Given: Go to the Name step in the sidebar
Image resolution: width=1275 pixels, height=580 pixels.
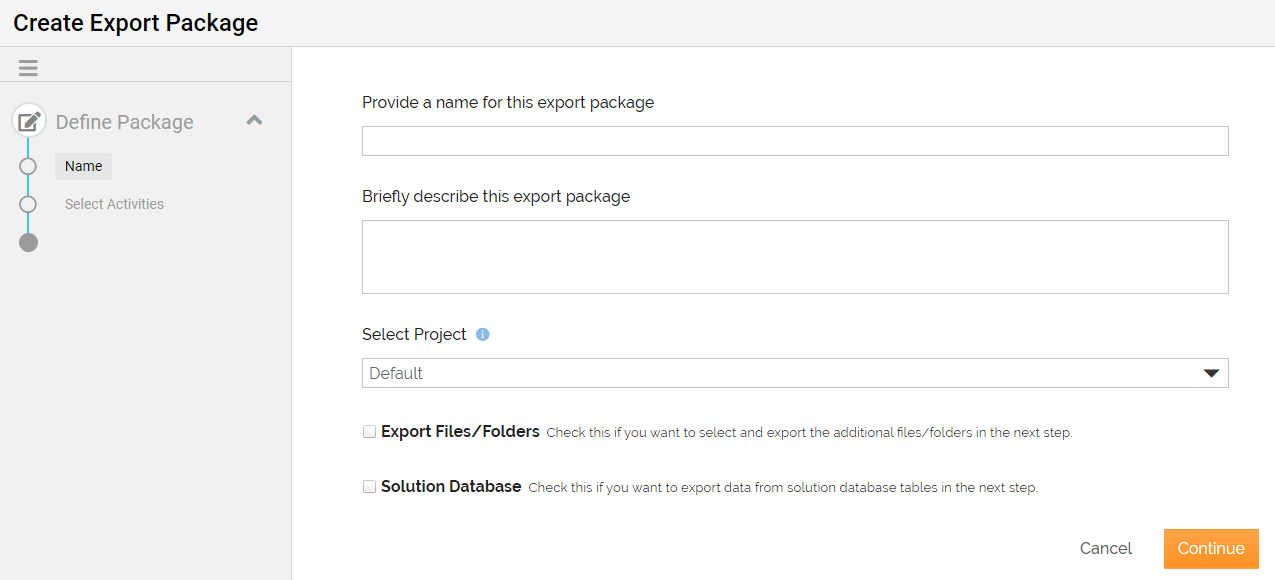Looking at the screenshot, I should [84, 166].
